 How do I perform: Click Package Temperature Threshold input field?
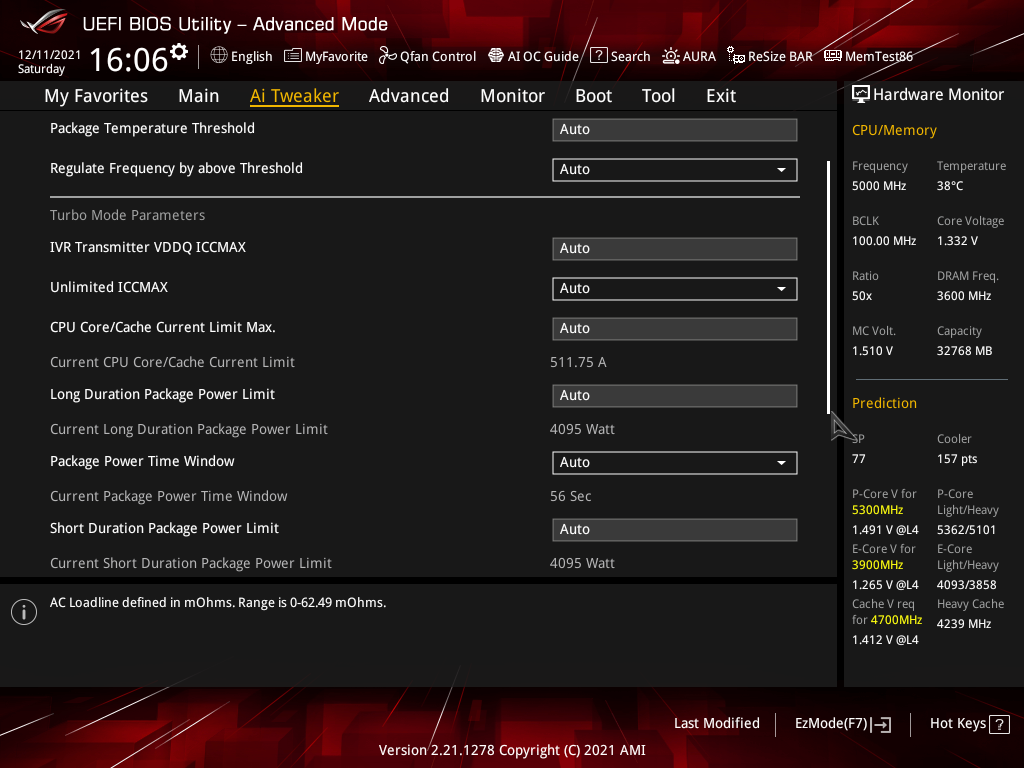coord(675,129)
